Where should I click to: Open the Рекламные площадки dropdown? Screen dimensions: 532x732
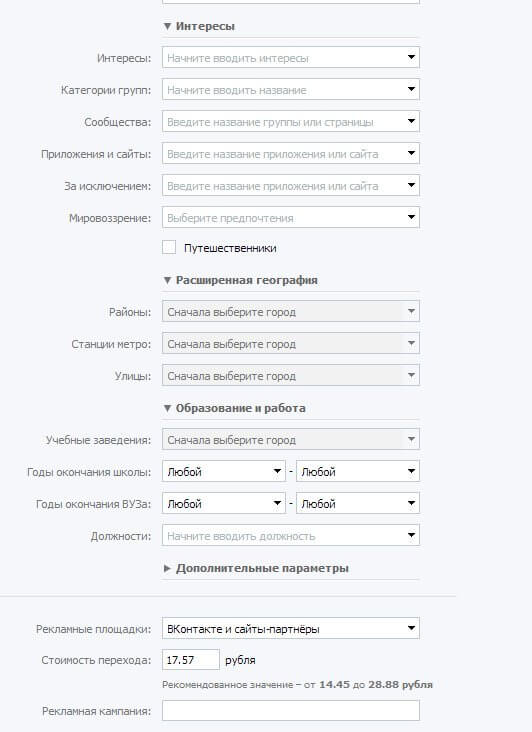coord(291,628)
